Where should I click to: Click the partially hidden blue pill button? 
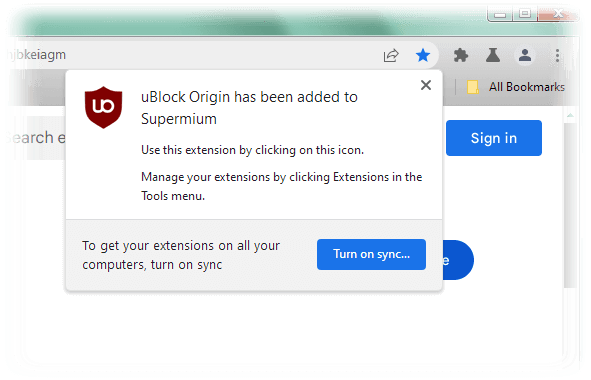[458, 260]
